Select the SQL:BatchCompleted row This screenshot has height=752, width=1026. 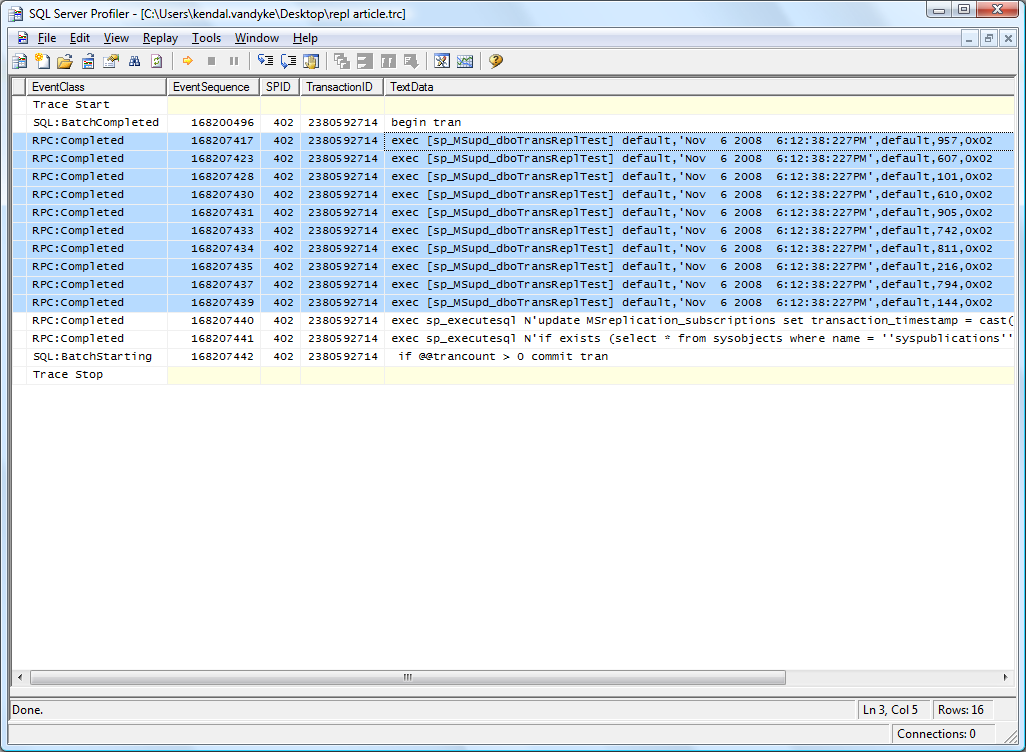[x=513, y=122]
